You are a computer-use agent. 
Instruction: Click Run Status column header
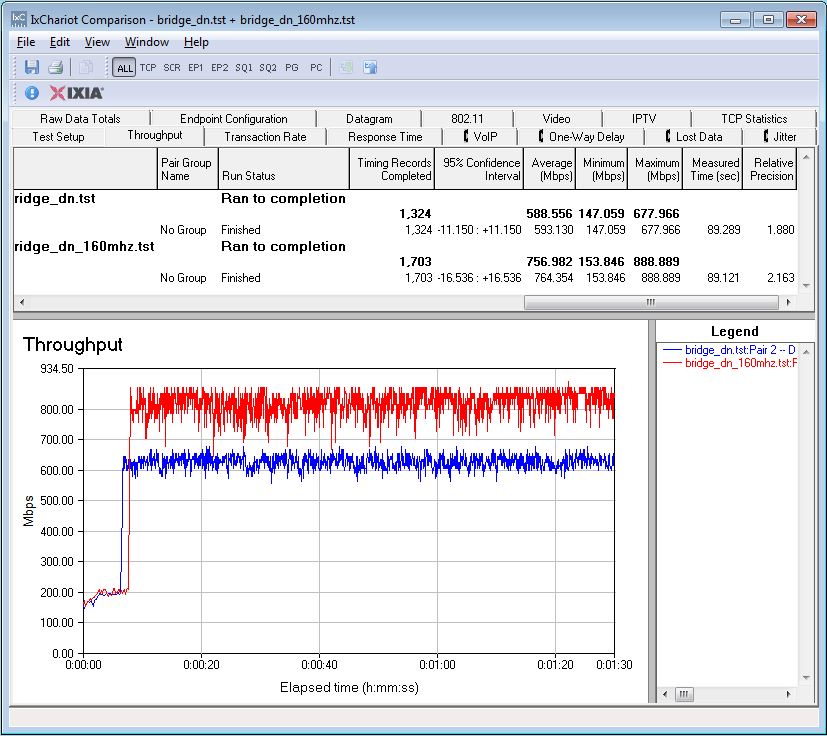point(284,169)
